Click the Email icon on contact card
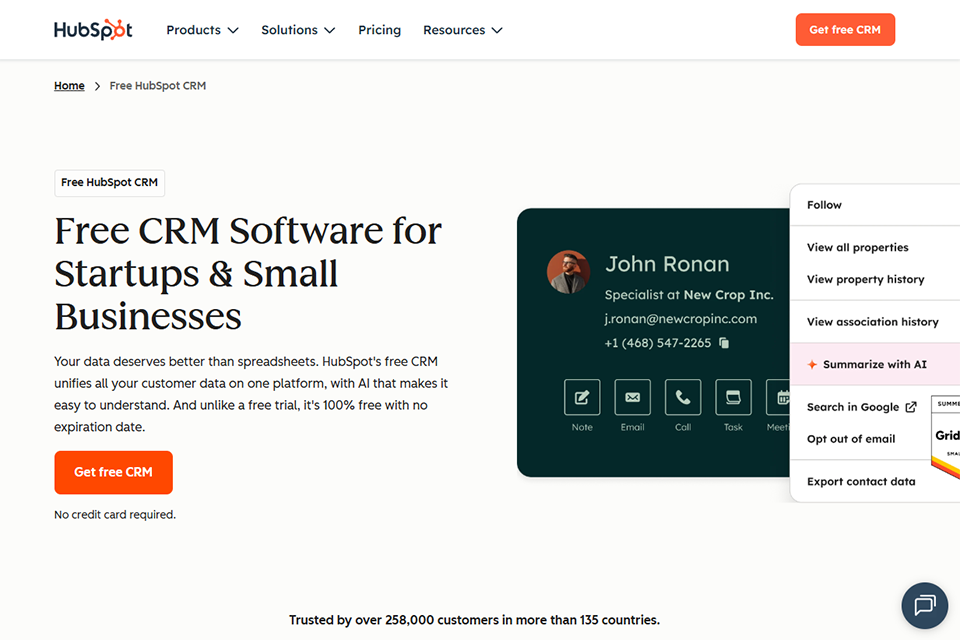Screen dimensions: 960x640 [632, 397]
